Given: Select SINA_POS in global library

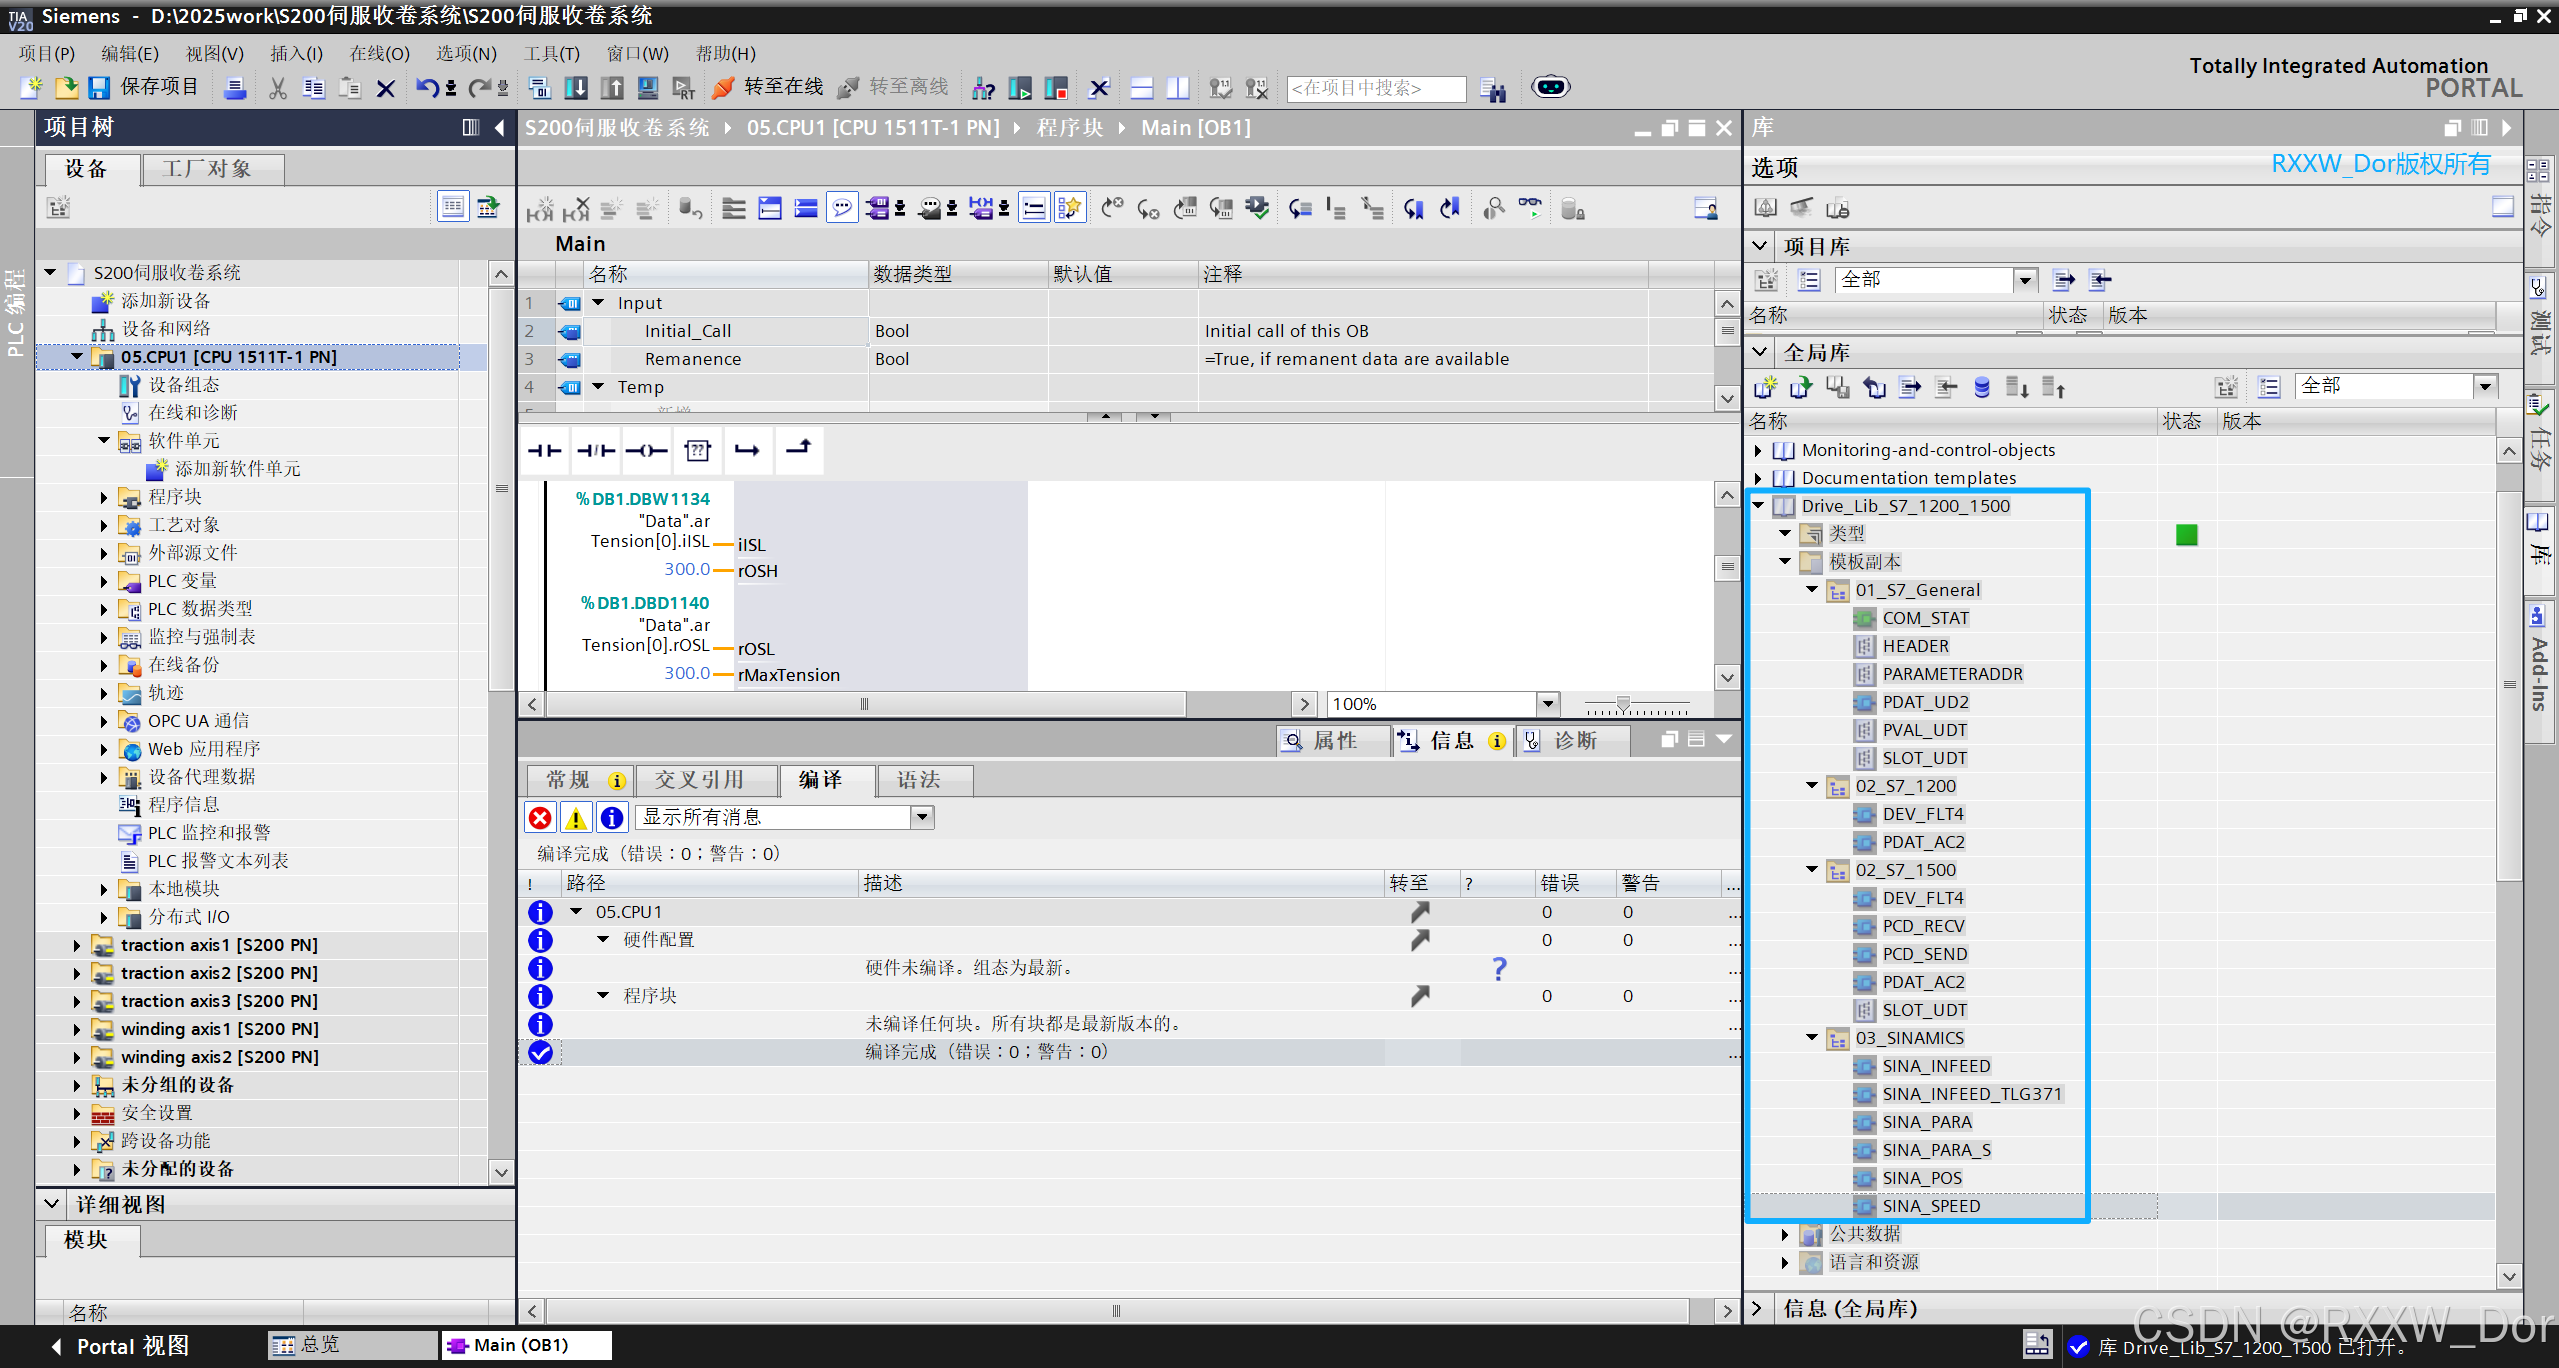Looking at the screenshot, I should [x=1921, y=1178].
